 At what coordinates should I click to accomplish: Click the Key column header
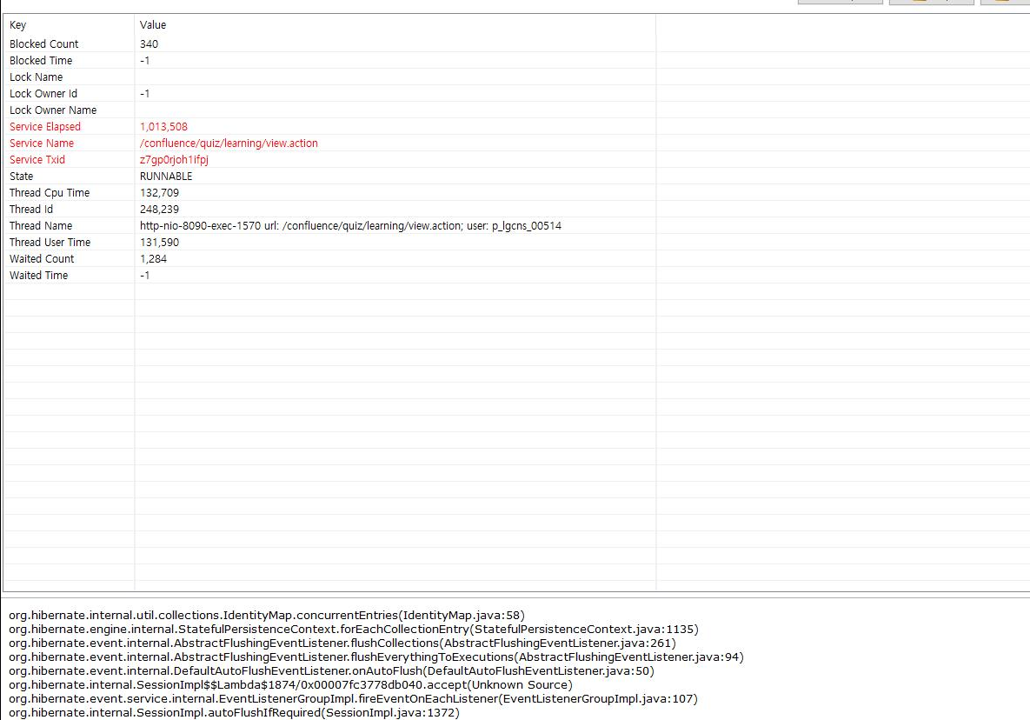tap(18, 25)
